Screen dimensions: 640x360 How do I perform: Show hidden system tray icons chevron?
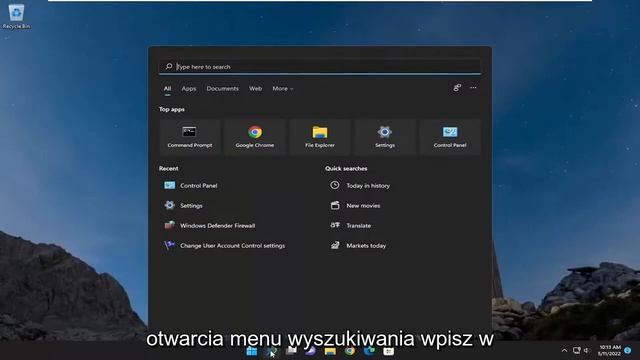[x=564, y=351]
